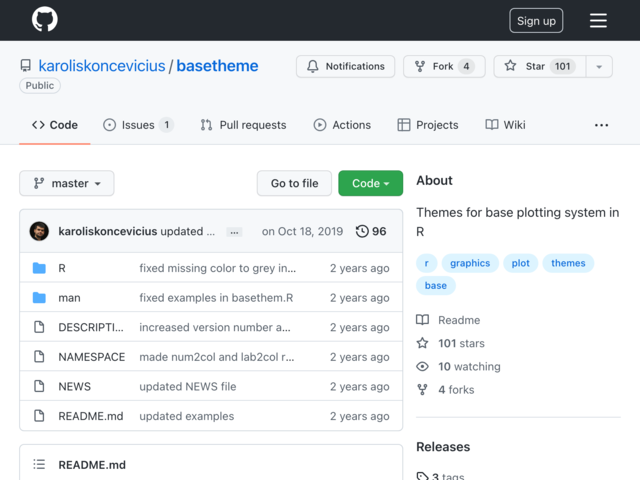Click the repository book icon beside the owner name
Screen dimensions: 640x480
(x=25, y=66)
